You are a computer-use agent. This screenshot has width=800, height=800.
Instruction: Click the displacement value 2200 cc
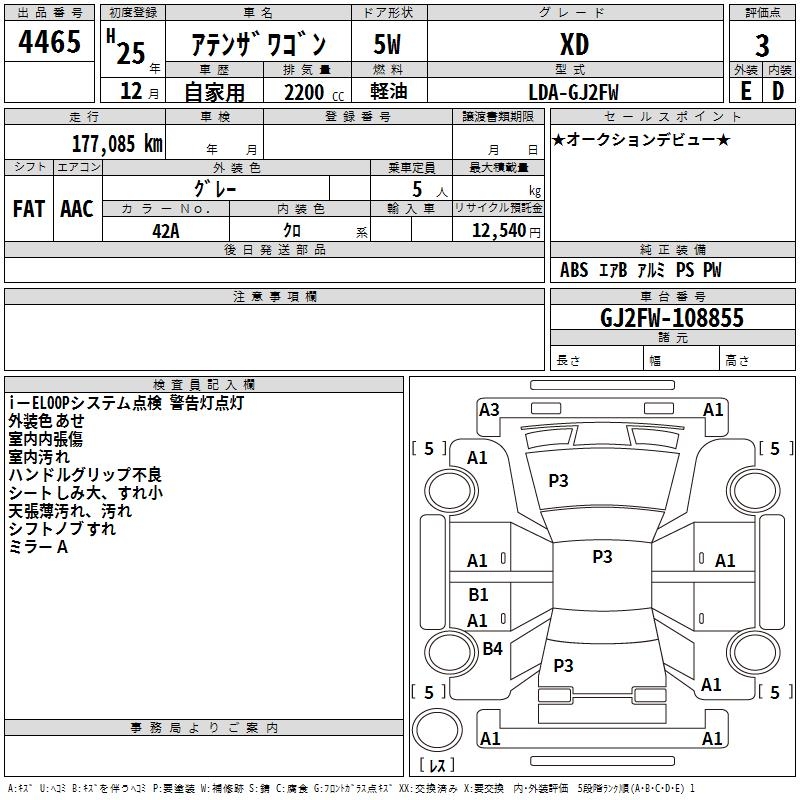pyautogui.click(x=314, y=93)
